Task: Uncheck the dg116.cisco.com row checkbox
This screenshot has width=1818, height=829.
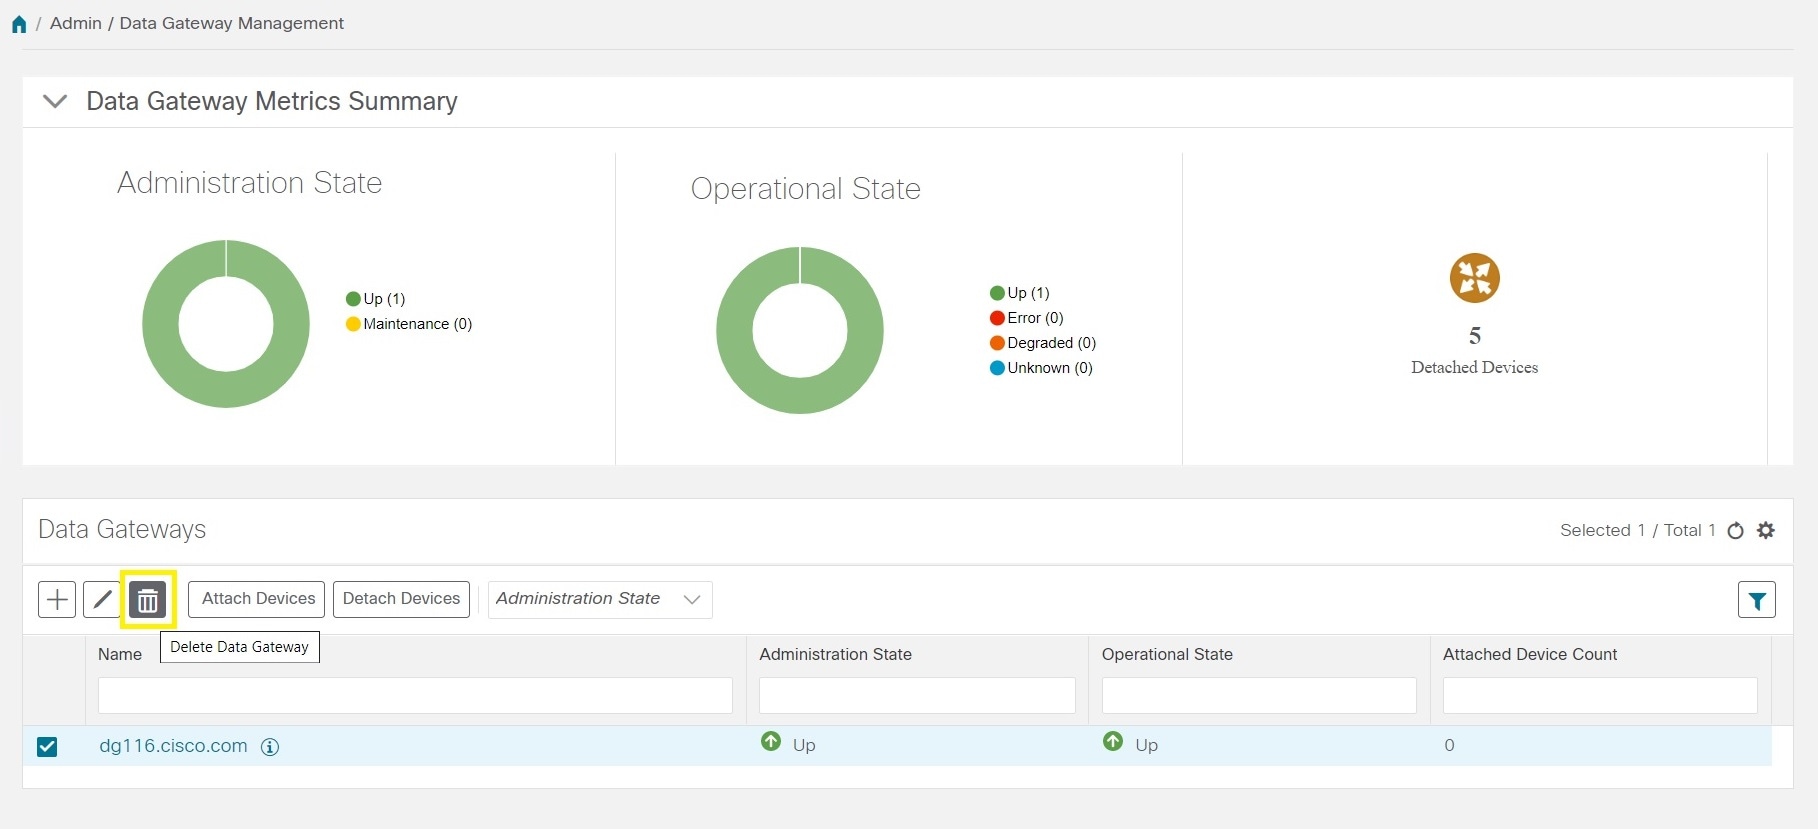Action: tap(47, 747)
